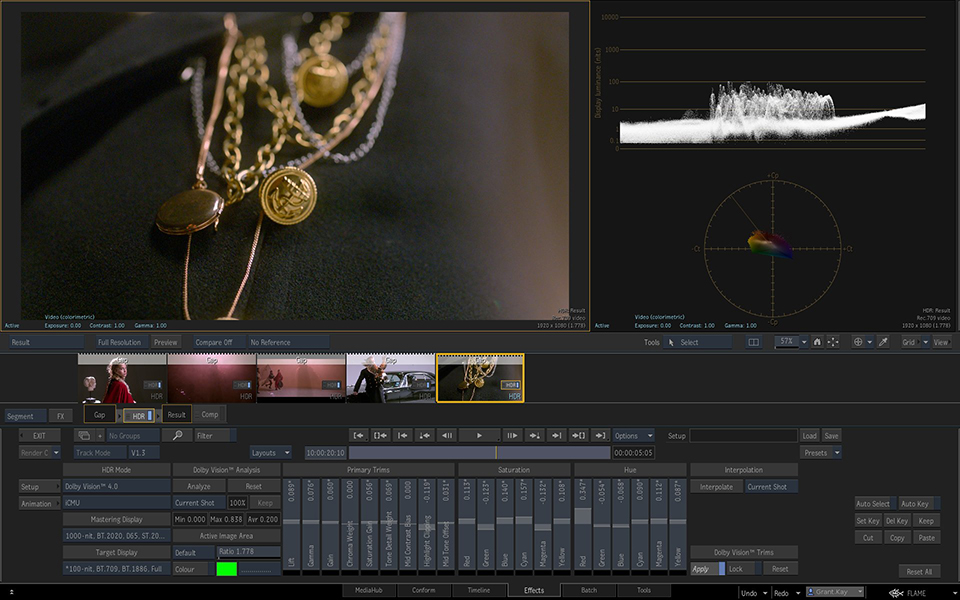Step back one frame

(447, 435)
